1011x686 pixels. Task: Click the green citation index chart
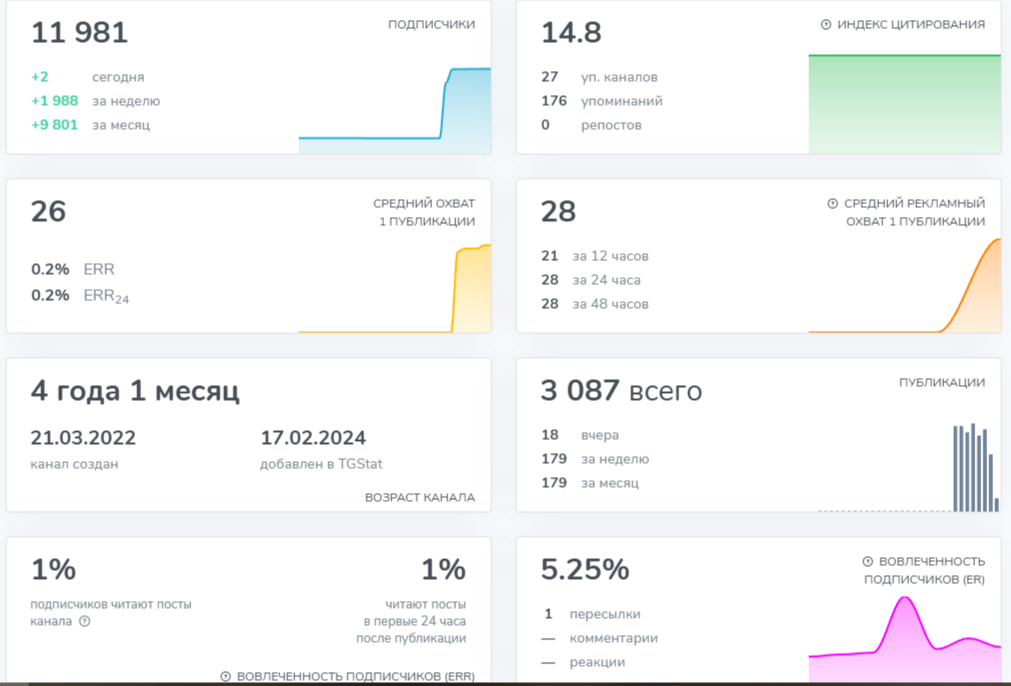click(x=904, y=104)
